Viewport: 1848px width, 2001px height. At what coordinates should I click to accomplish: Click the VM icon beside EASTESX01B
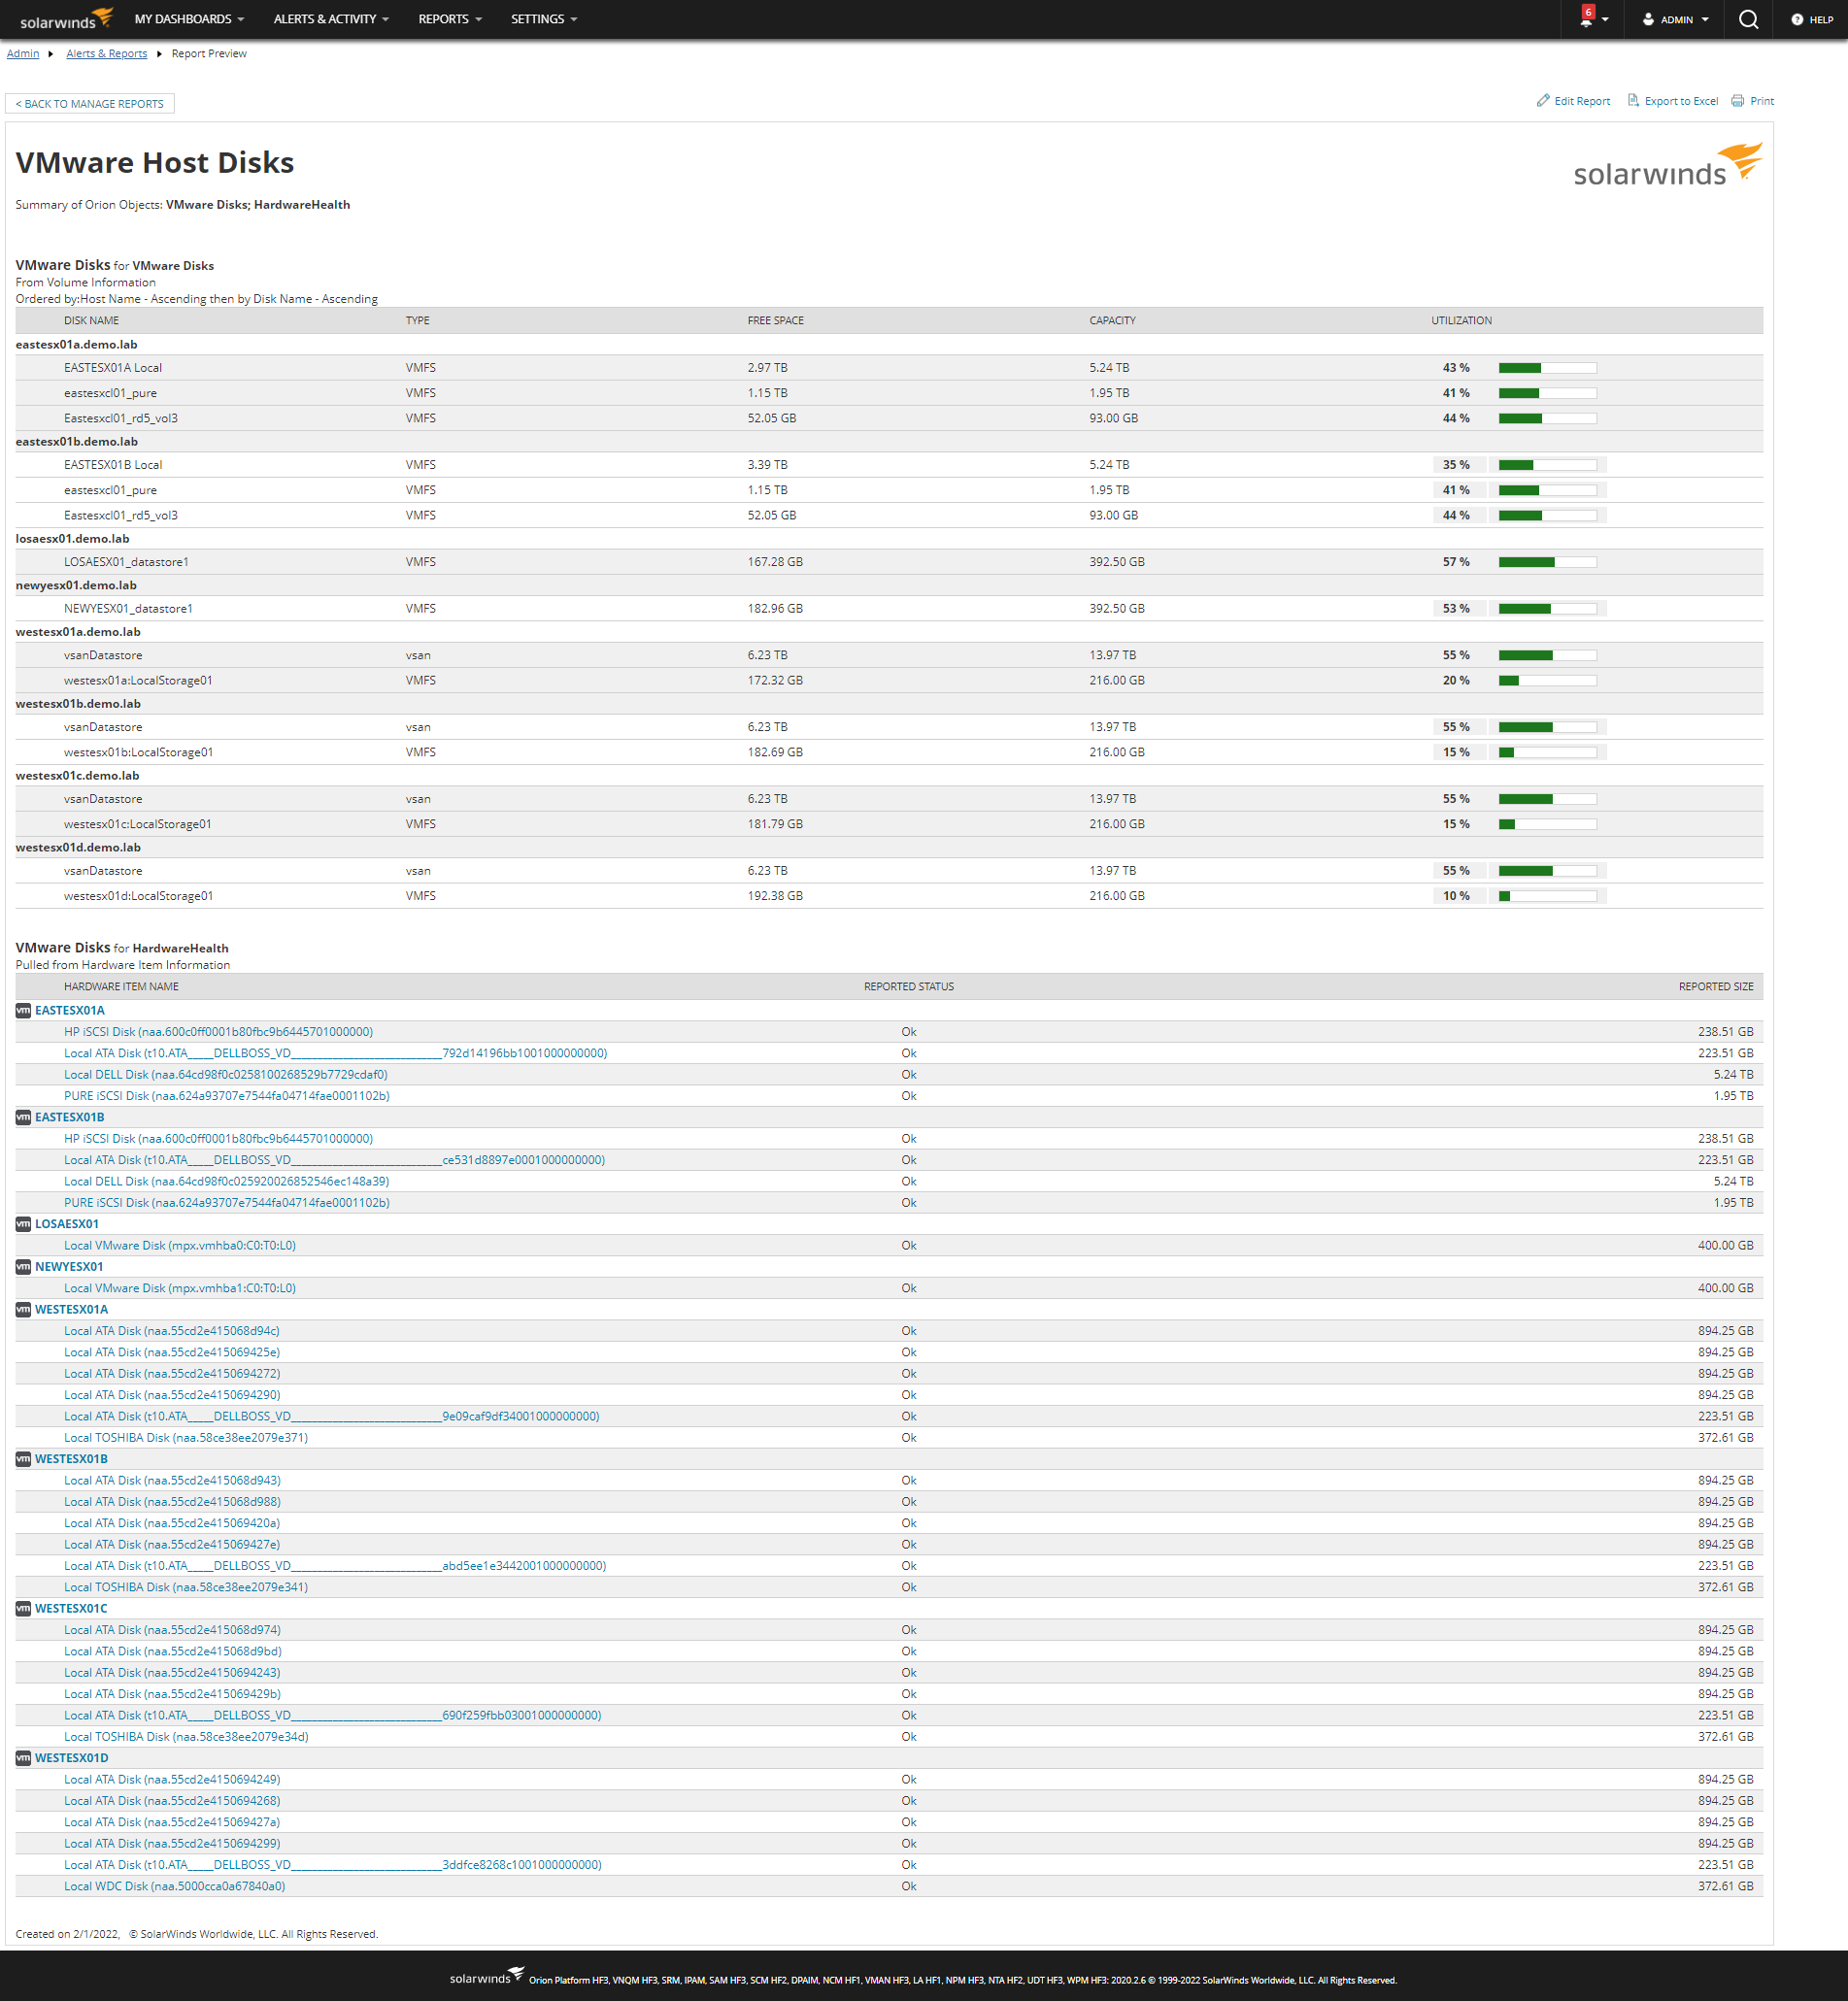click(23, 1118)
